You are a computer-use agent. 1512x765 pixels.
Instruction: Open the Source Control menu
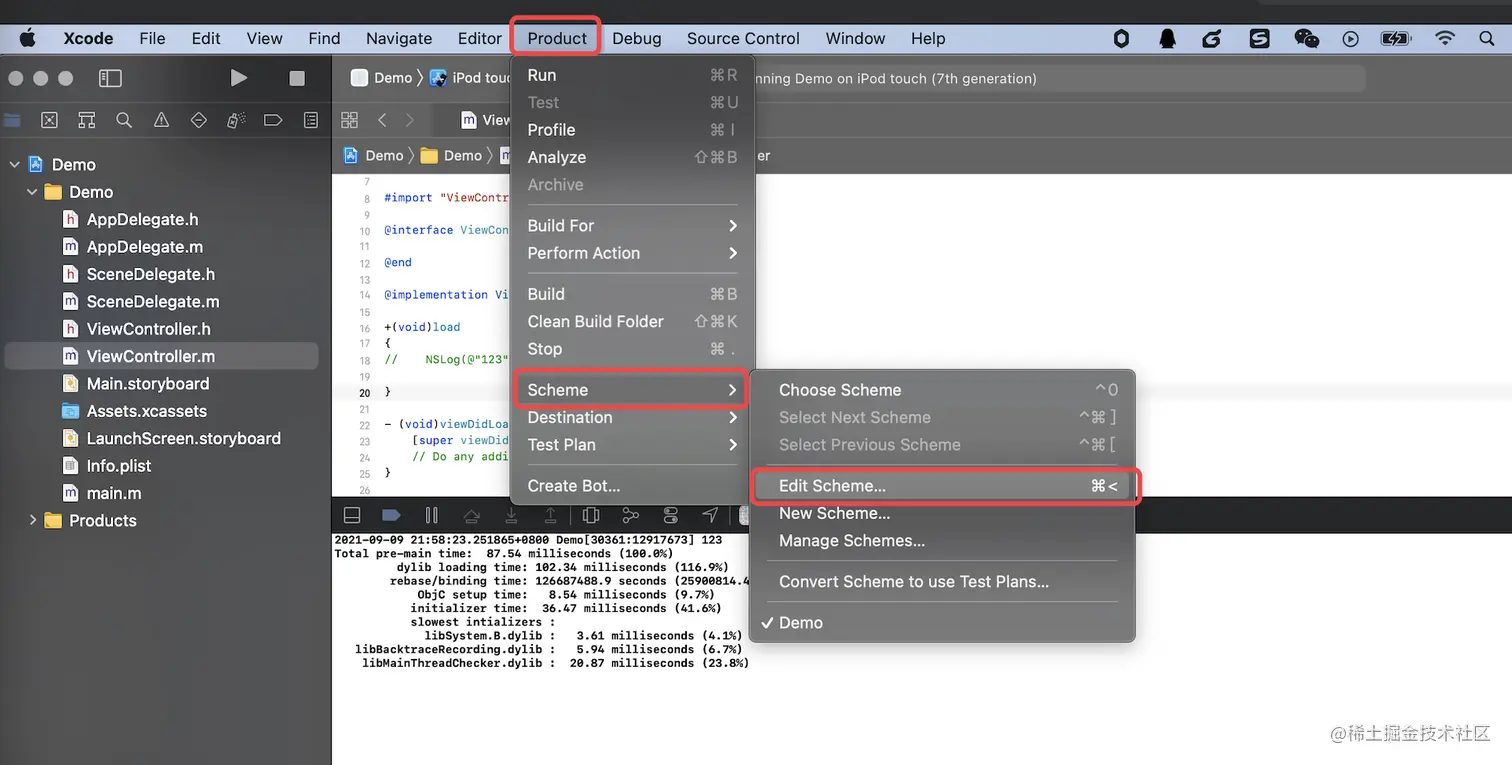coord(743,38)
